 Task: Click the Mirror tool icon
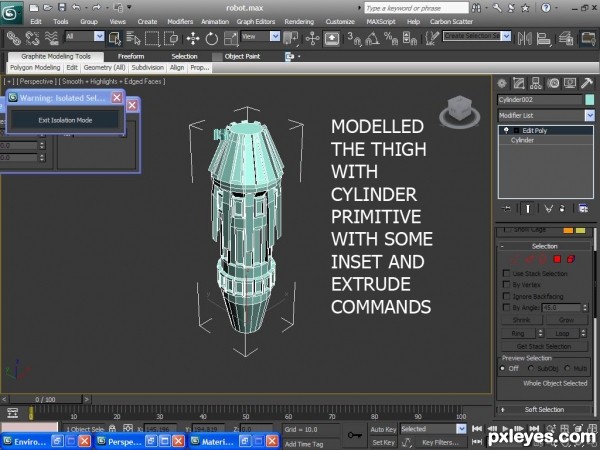(x=525, y=38)
